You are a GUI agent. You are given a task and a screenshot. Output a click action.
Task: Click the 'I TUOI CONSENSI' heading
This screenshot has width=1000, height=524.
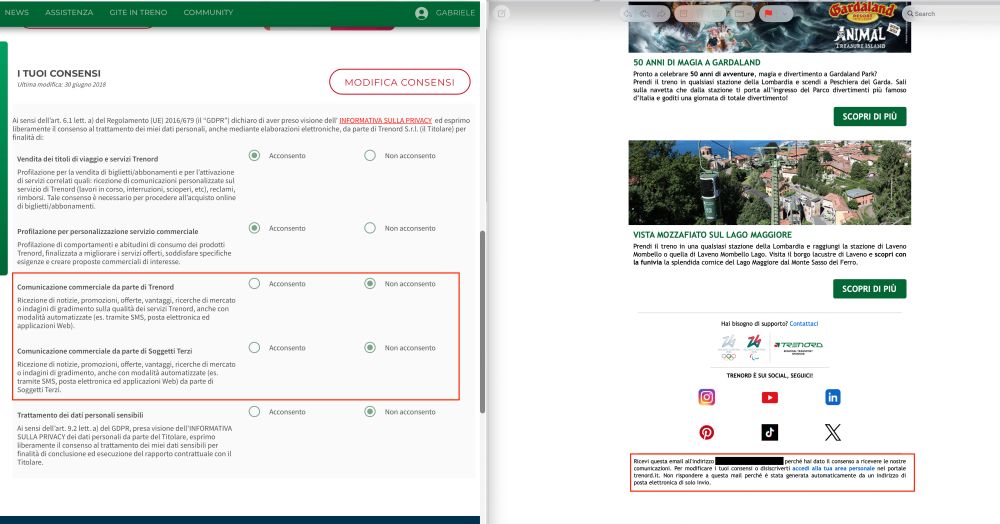tap(59, 73)
